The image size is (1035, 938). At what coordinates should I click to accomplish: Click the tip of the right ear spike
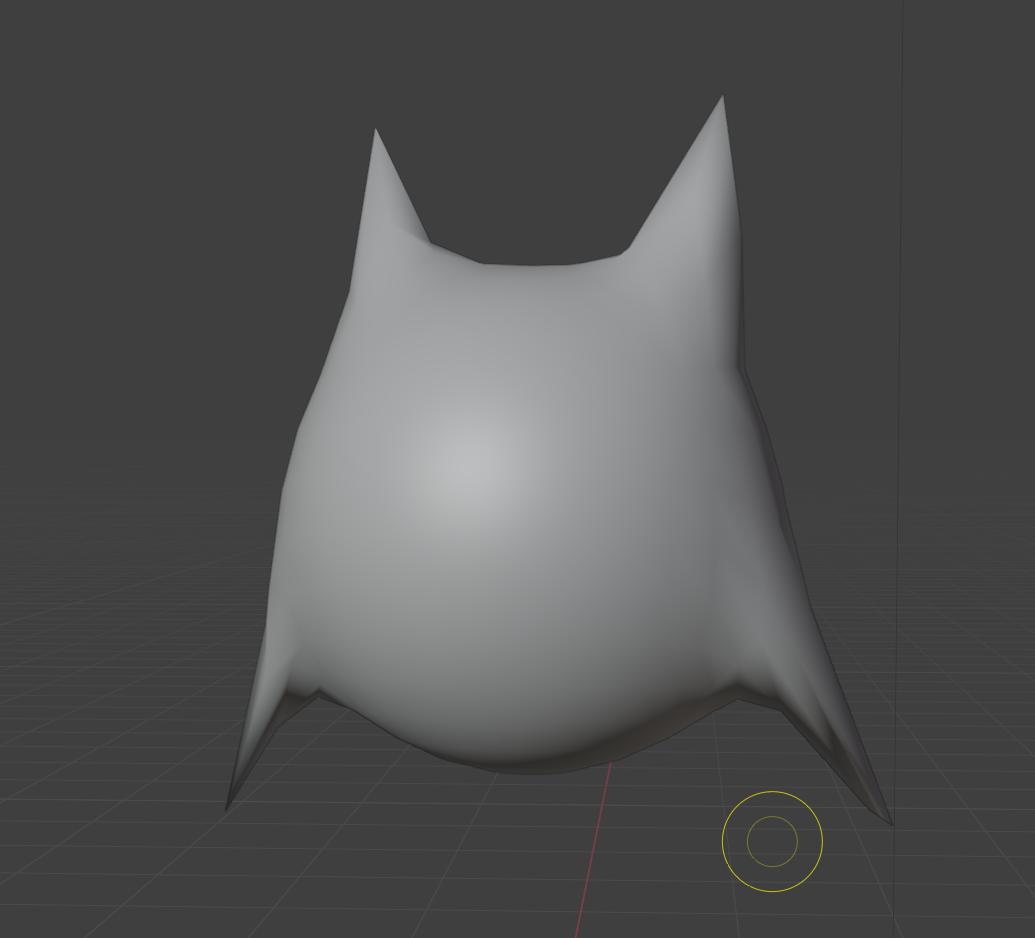coord(722,100)
